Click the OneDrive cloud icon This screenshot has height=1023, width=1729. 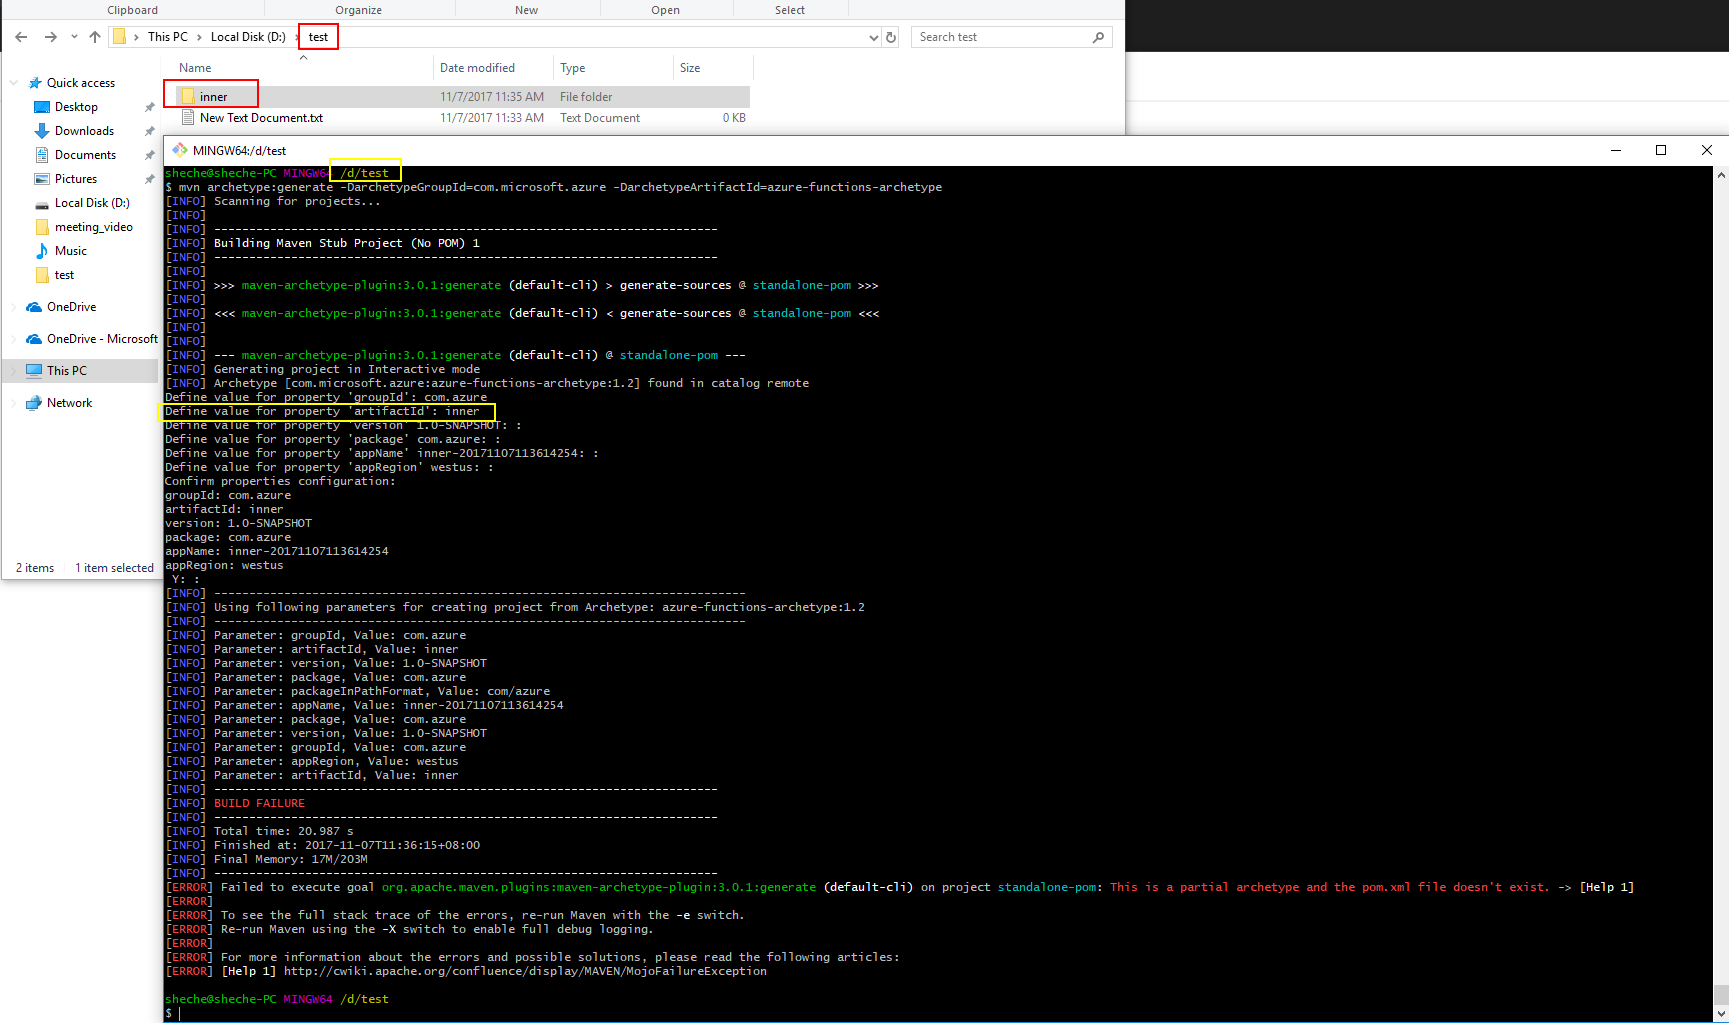point(34,307)
